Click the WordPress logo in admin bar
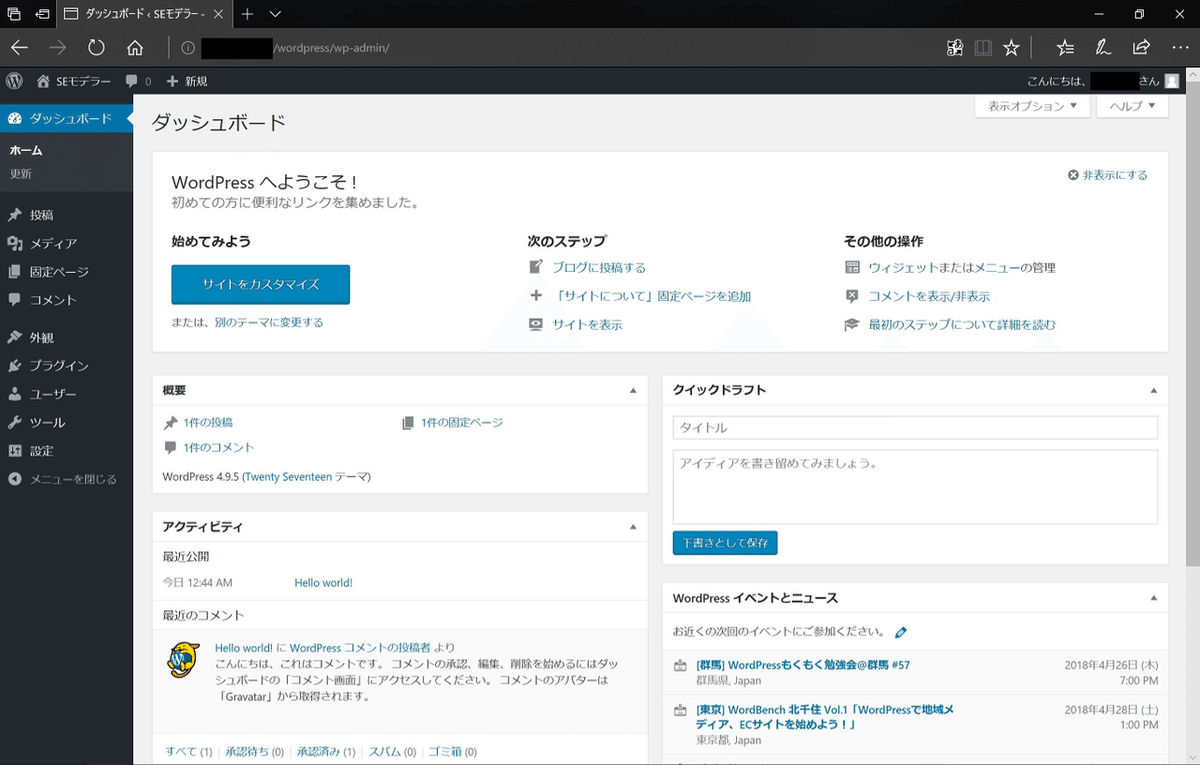The height and width of the screenshot is (765, 1200). [x=14, y=81]
